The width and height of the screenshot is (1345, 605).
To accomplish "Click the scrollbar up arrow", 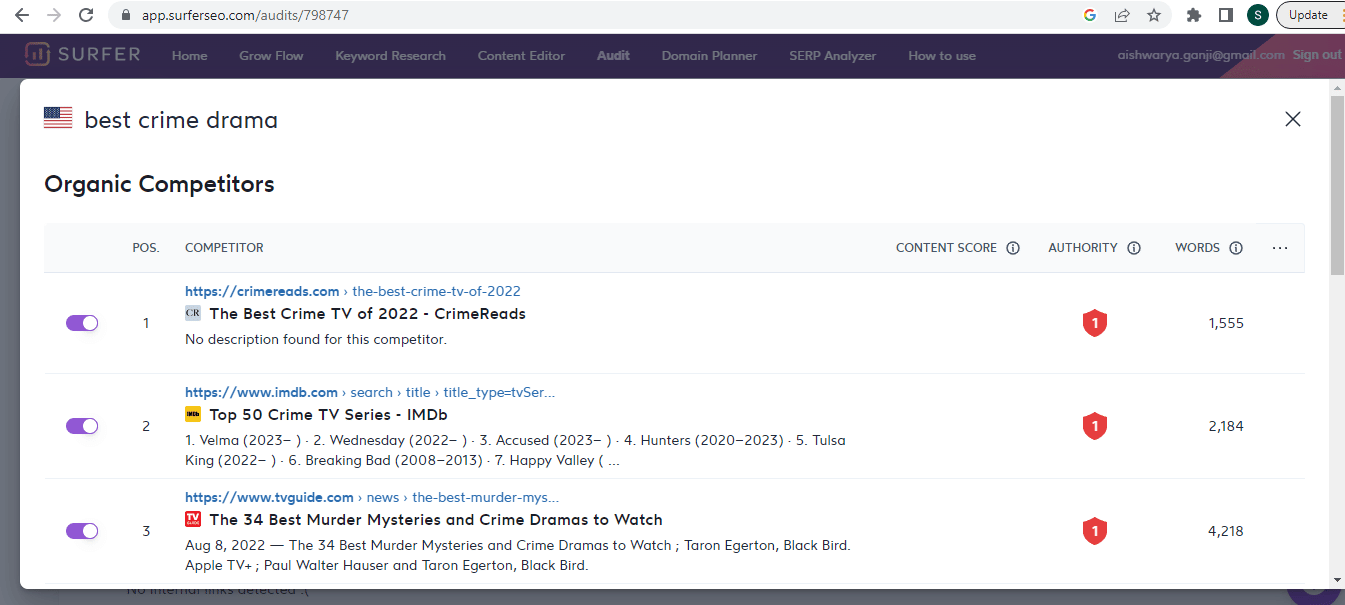I will tap(1337, 88).
